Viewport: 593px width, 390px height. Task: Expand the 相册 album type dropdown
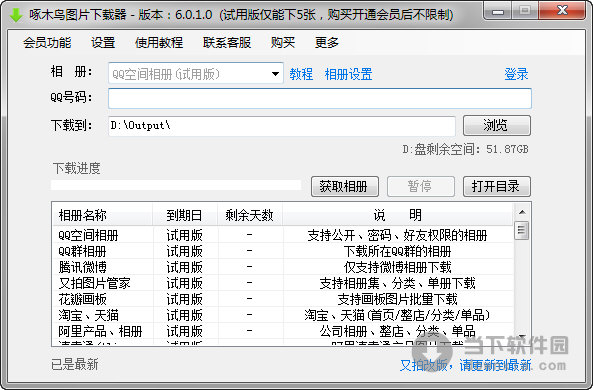coord(275,73)
